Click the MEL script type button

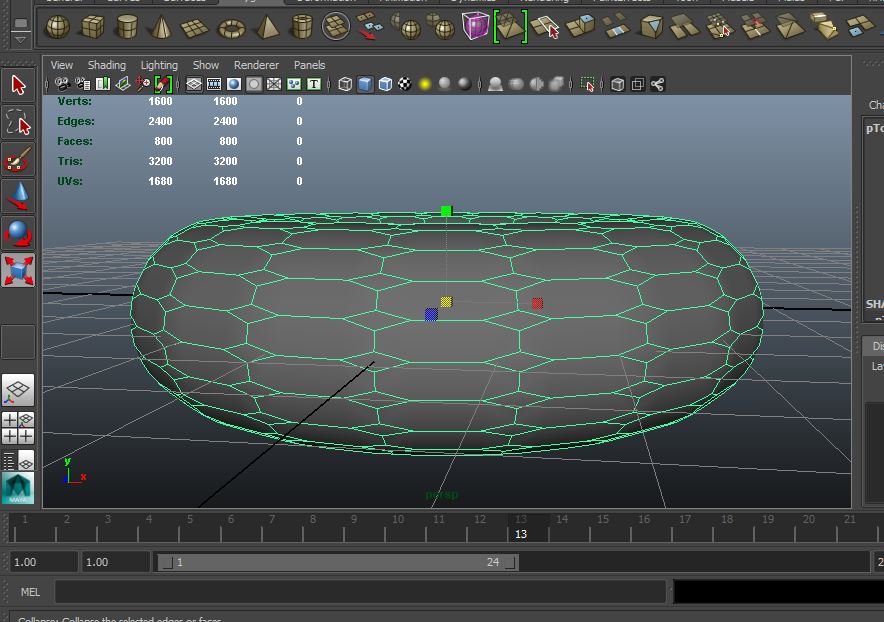[x=30, y=592]
